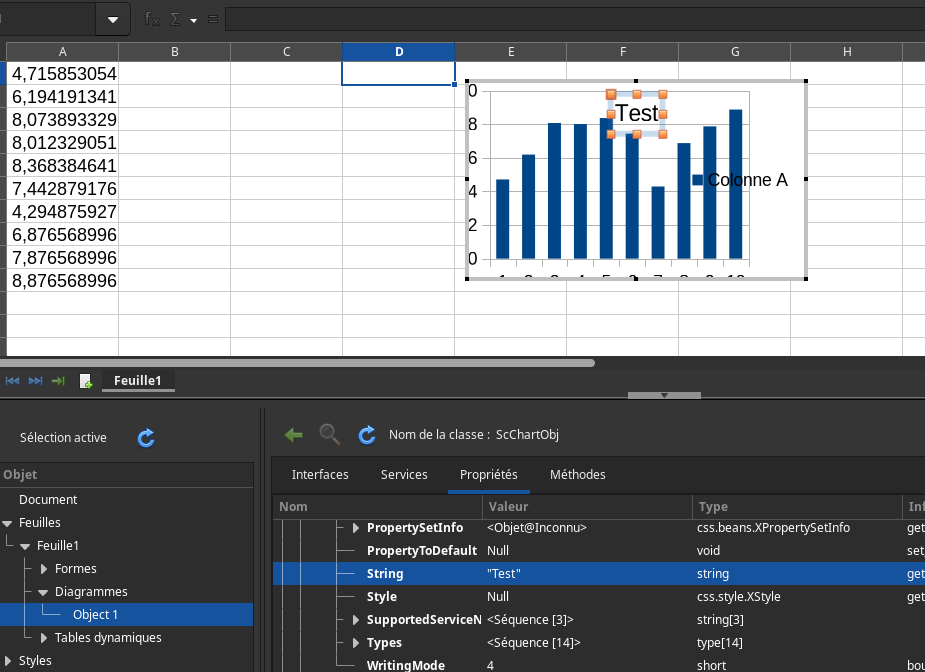The image size is (925, 672).
Task: Collapse the Diagrammes tree node
Action: (x=44, y=592)
